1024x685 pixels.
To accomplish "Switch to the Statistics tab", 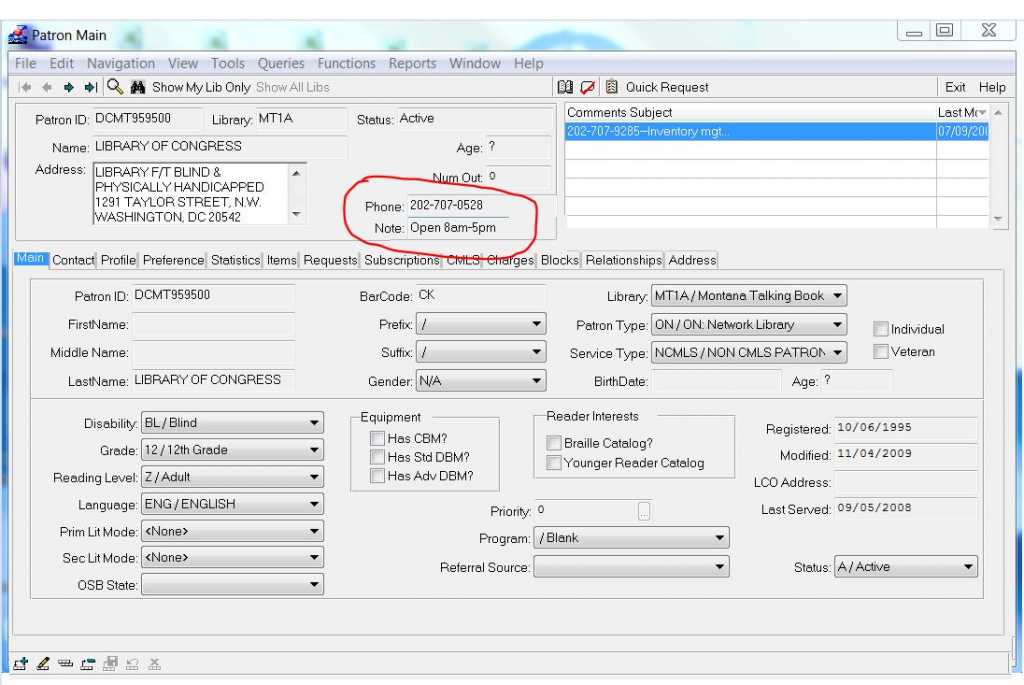I will point(235,260).
